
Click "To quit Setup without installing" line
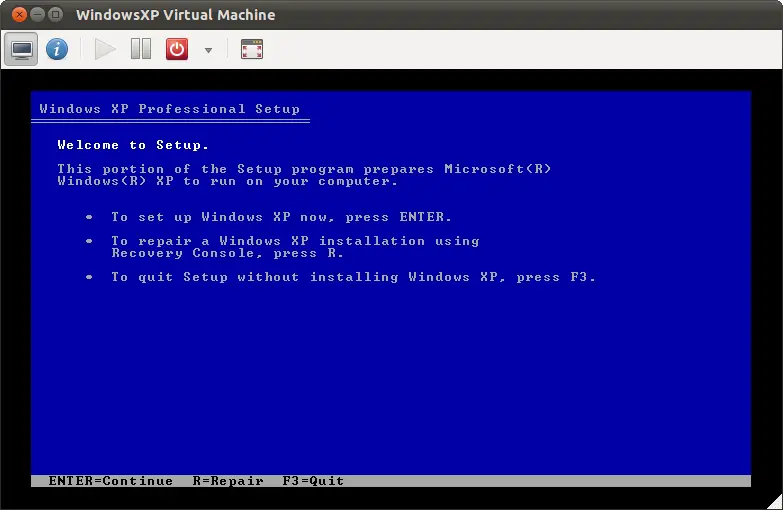pos(354,277)
